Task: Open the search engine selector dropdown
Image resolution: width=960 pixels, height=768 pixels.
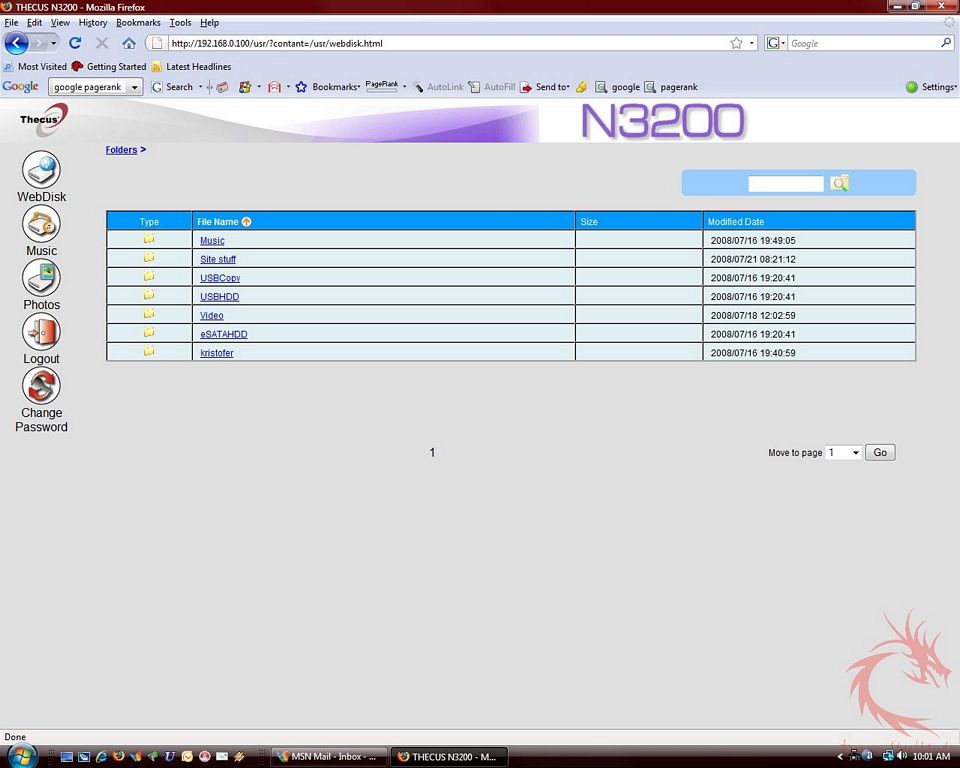Action: pyautogui.click(x=776, y=43)
